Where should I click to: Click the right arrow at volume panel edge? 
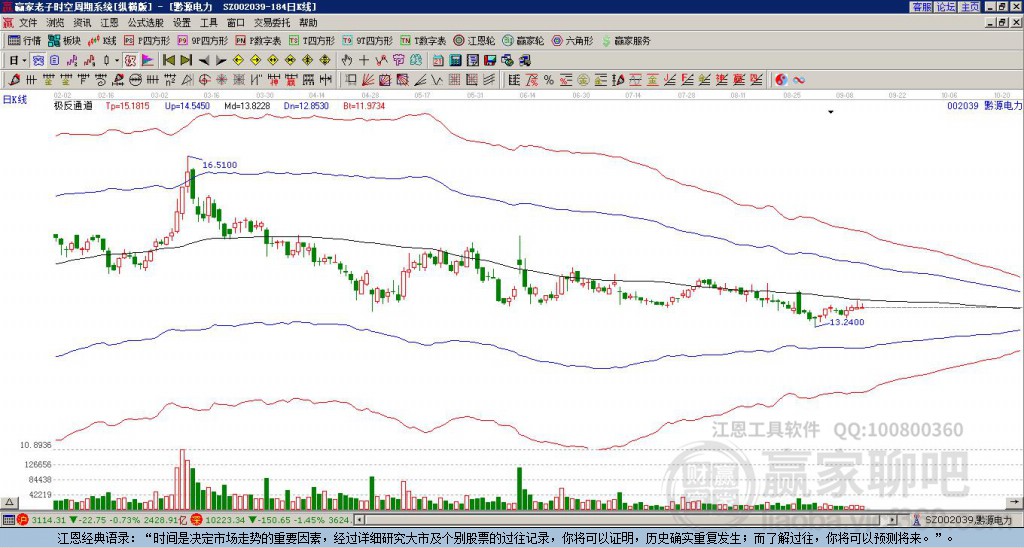pyautogui.click(x=1016, y=502)
